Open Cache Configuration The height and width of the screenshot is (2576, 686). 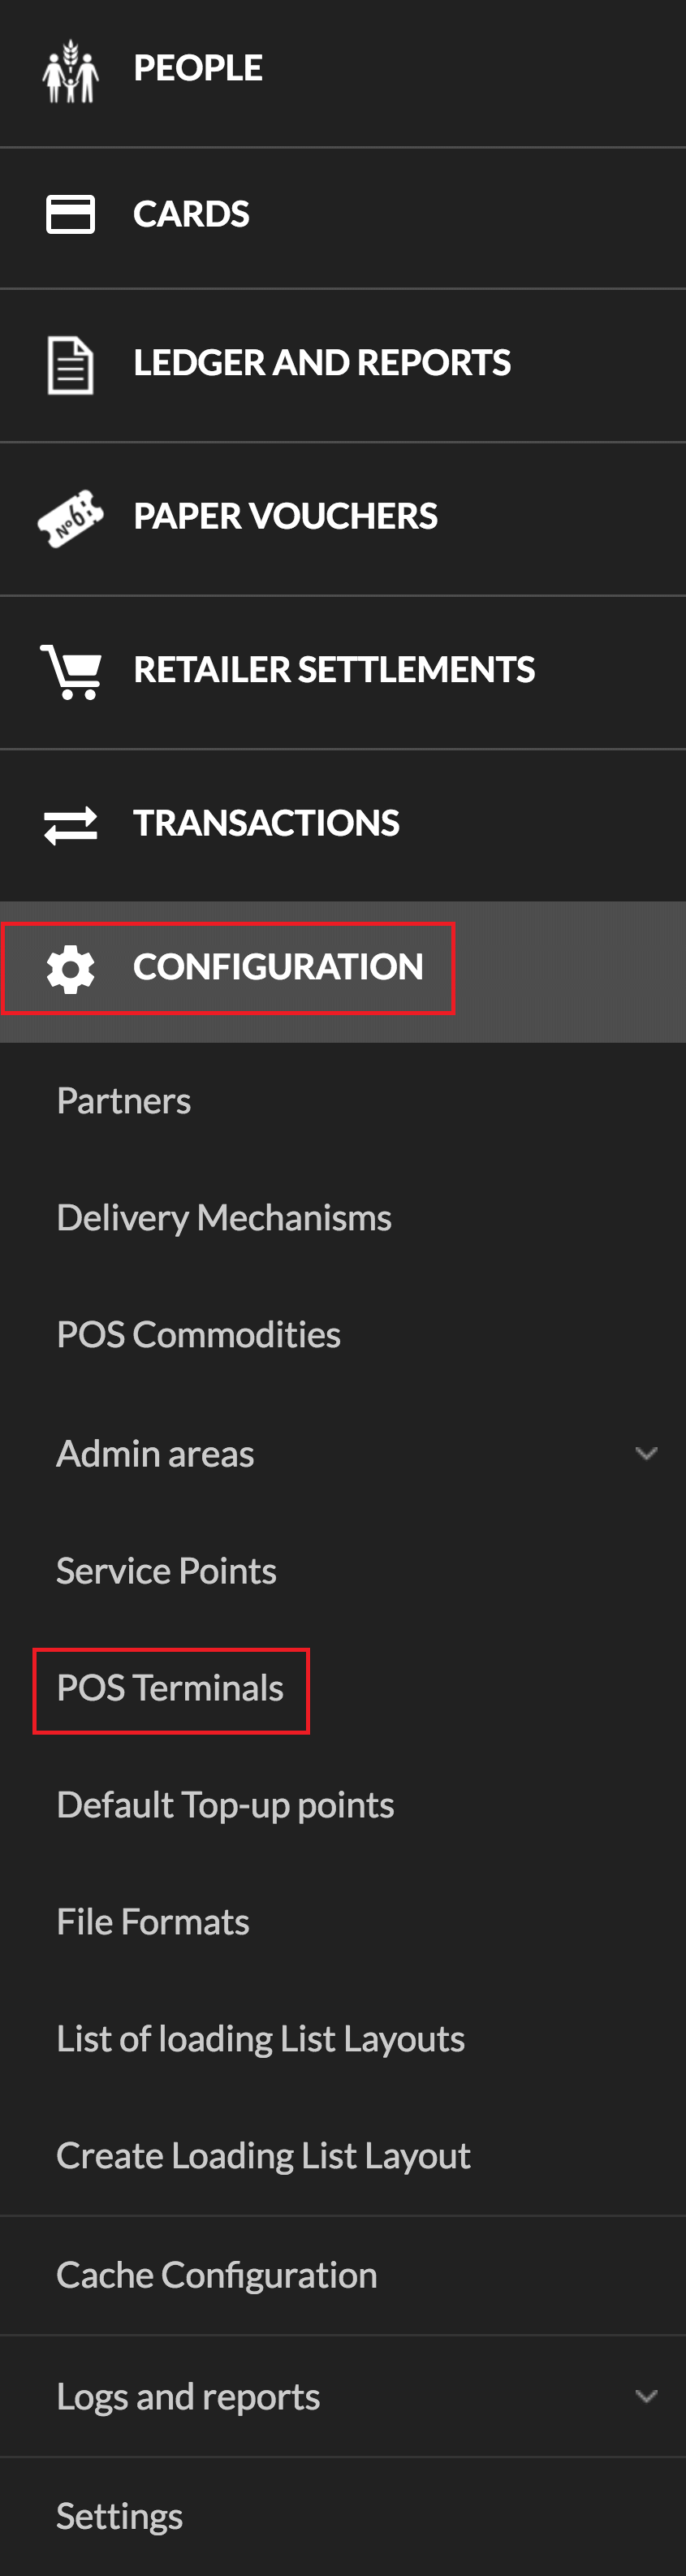(x=216, y=2274)
